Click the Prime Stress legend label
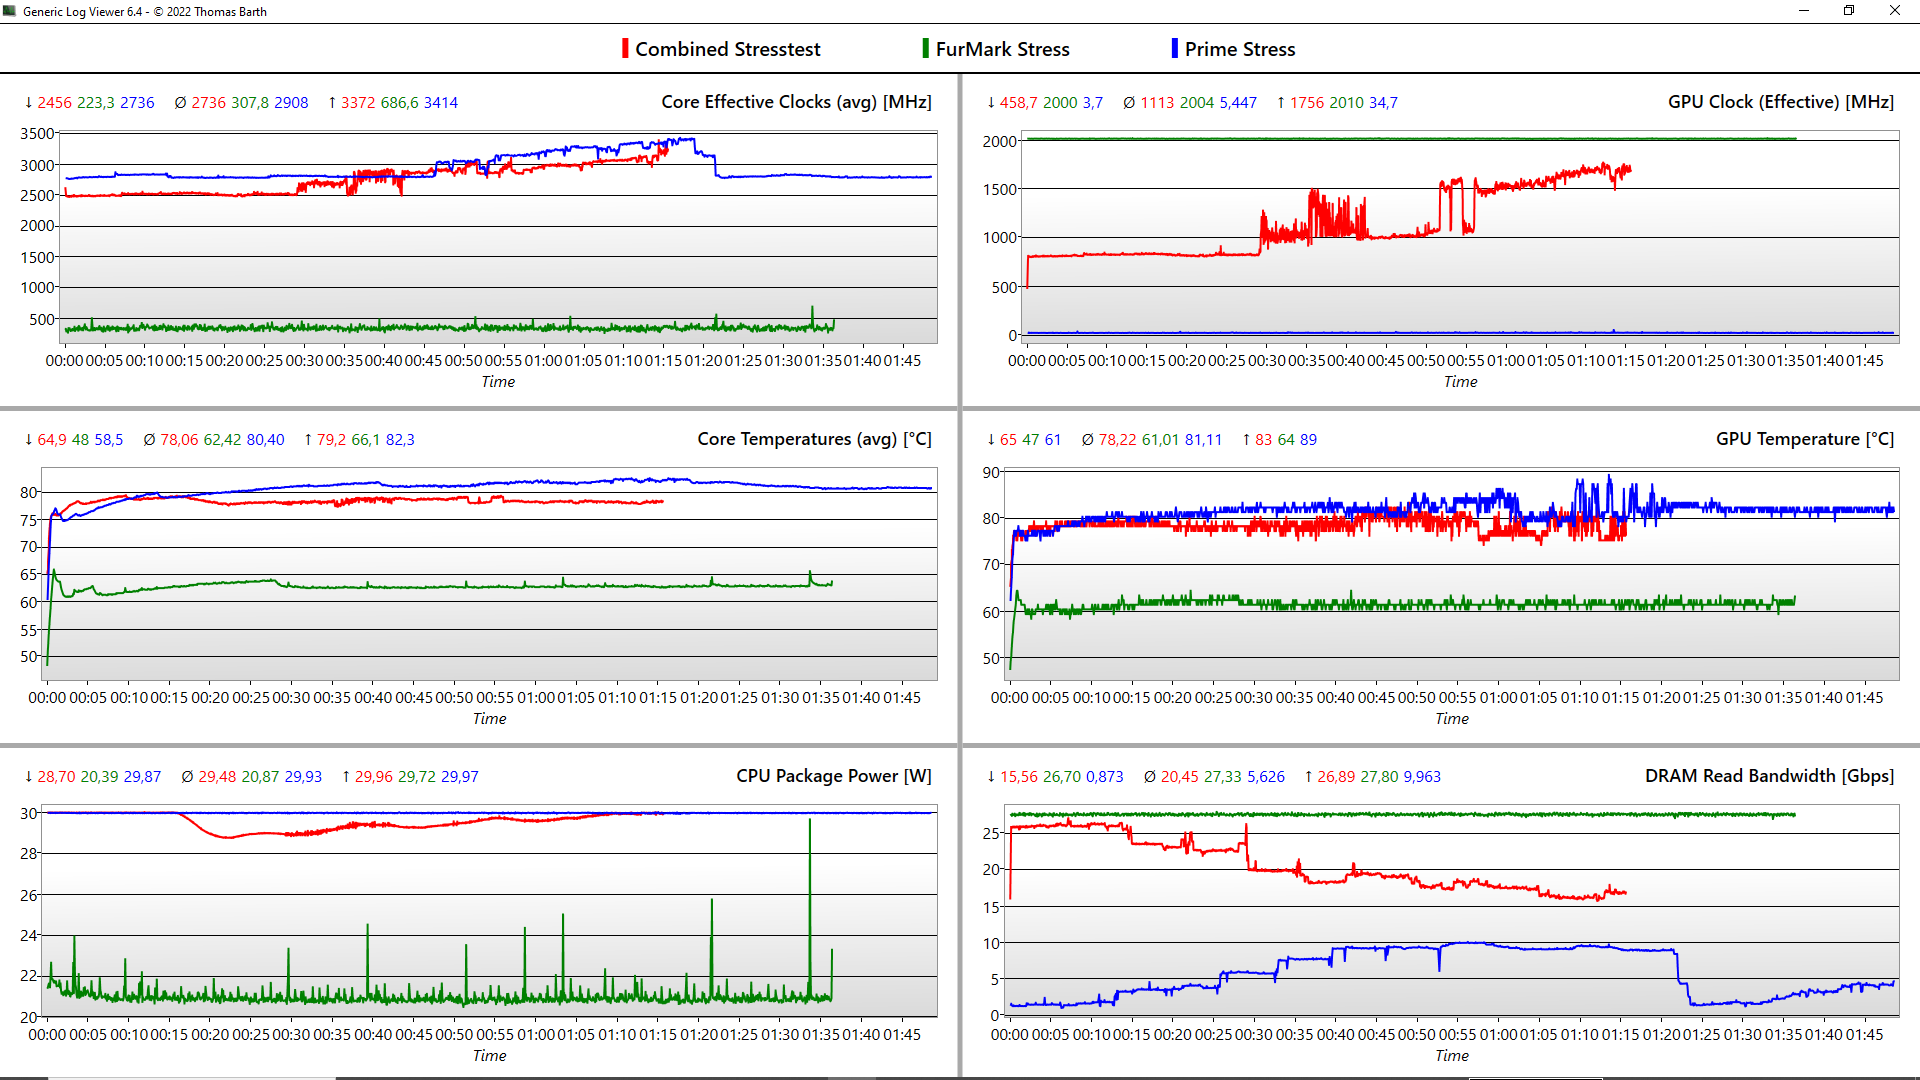Viewport: 1920px width, 1080px height. pyautogui.click(x=1239, y=49)
